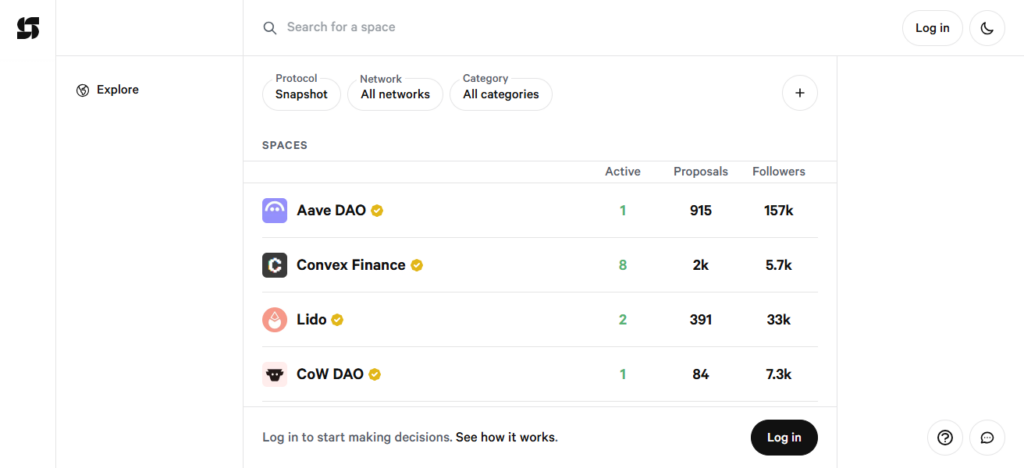Click the plus button to add a space
Image resolution: width=1024 pixels, height=468 pixels.
coord(799,93)
